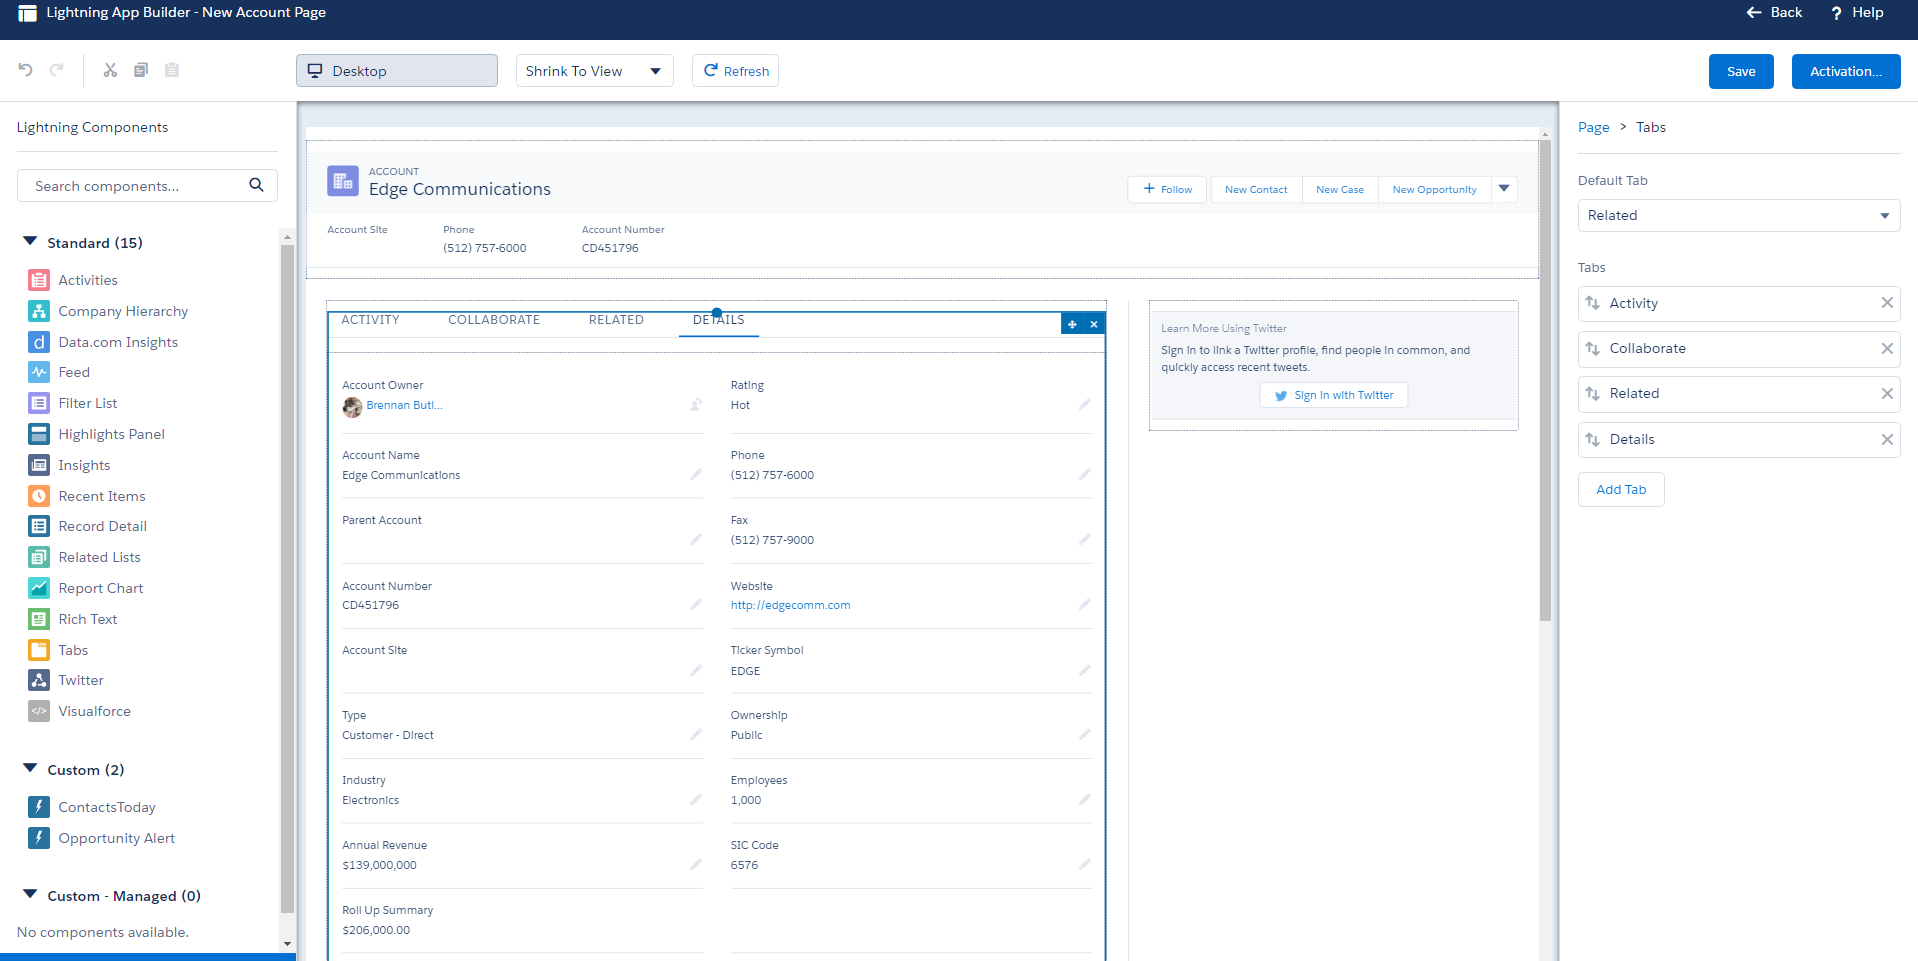
Task: Switch to the Collaborate tab
Action: (x=493, y=320)
